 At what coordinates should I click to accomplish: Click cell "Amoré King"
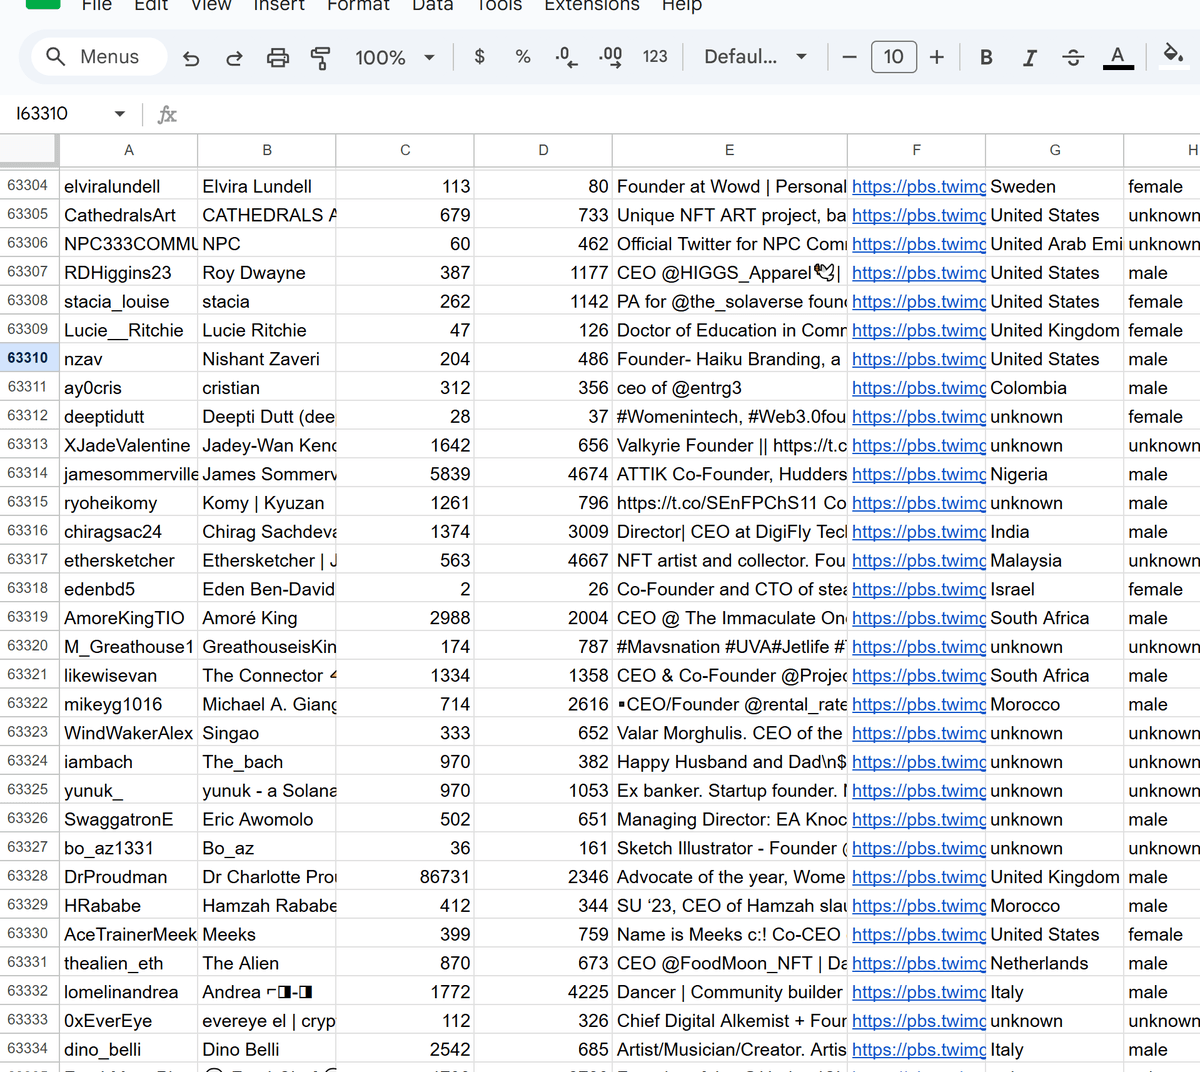(267, 618)
